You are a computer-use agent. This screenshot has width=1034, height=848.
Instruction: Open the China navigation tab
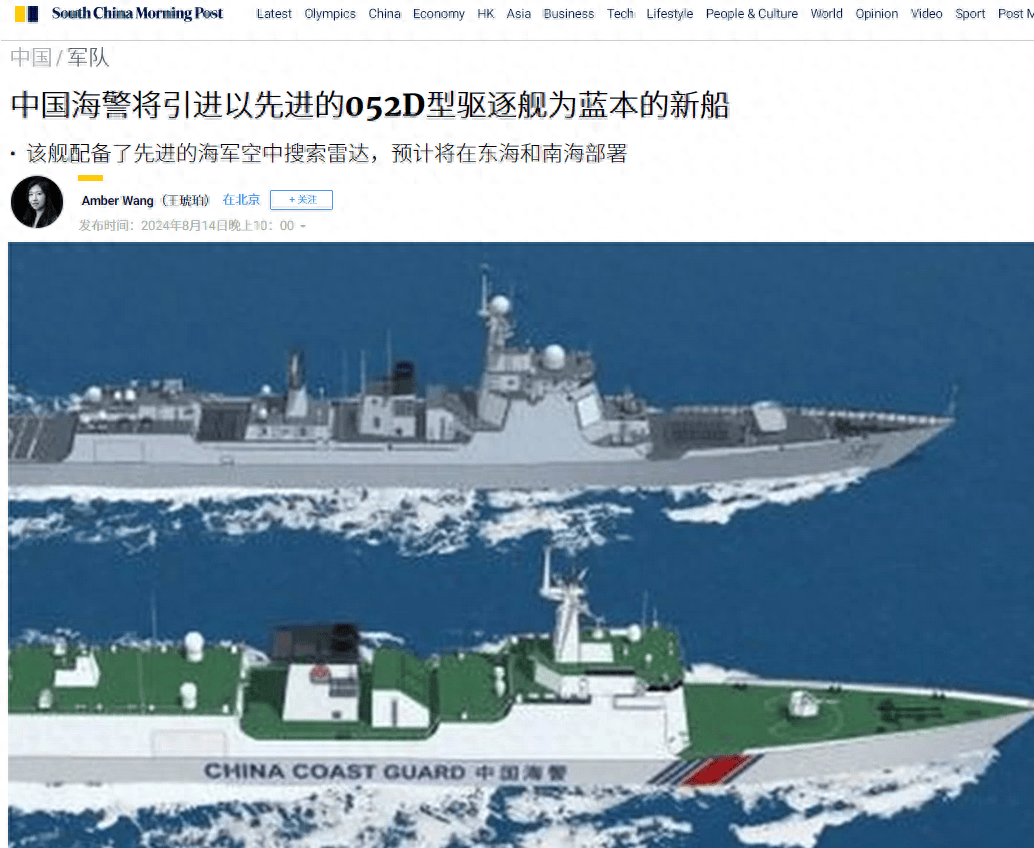[x=384, y=14]
